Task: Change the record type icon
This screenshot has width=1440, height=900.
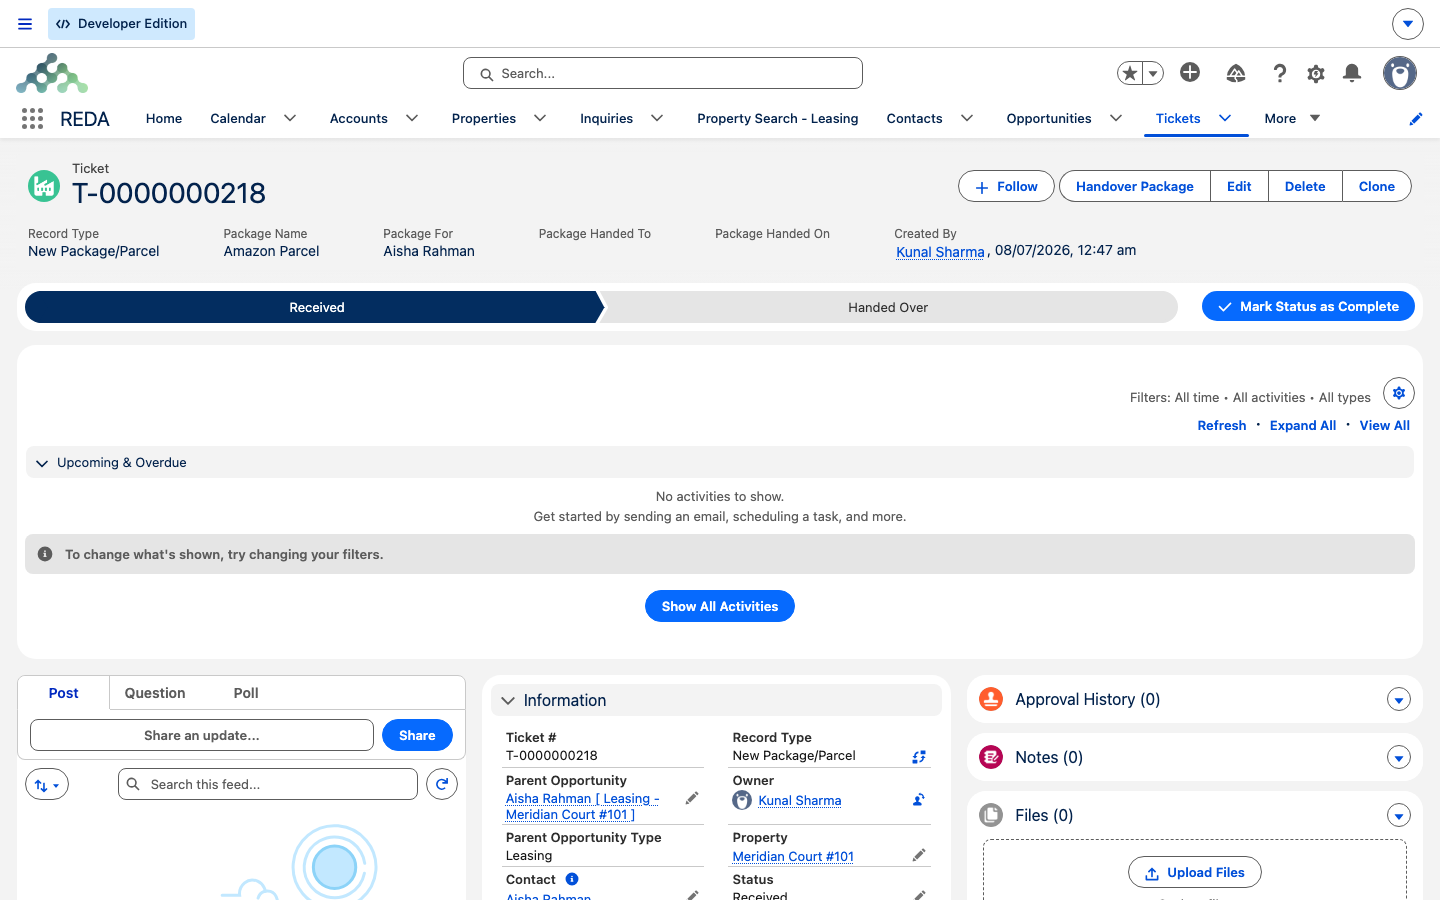Action: point(919,757)
